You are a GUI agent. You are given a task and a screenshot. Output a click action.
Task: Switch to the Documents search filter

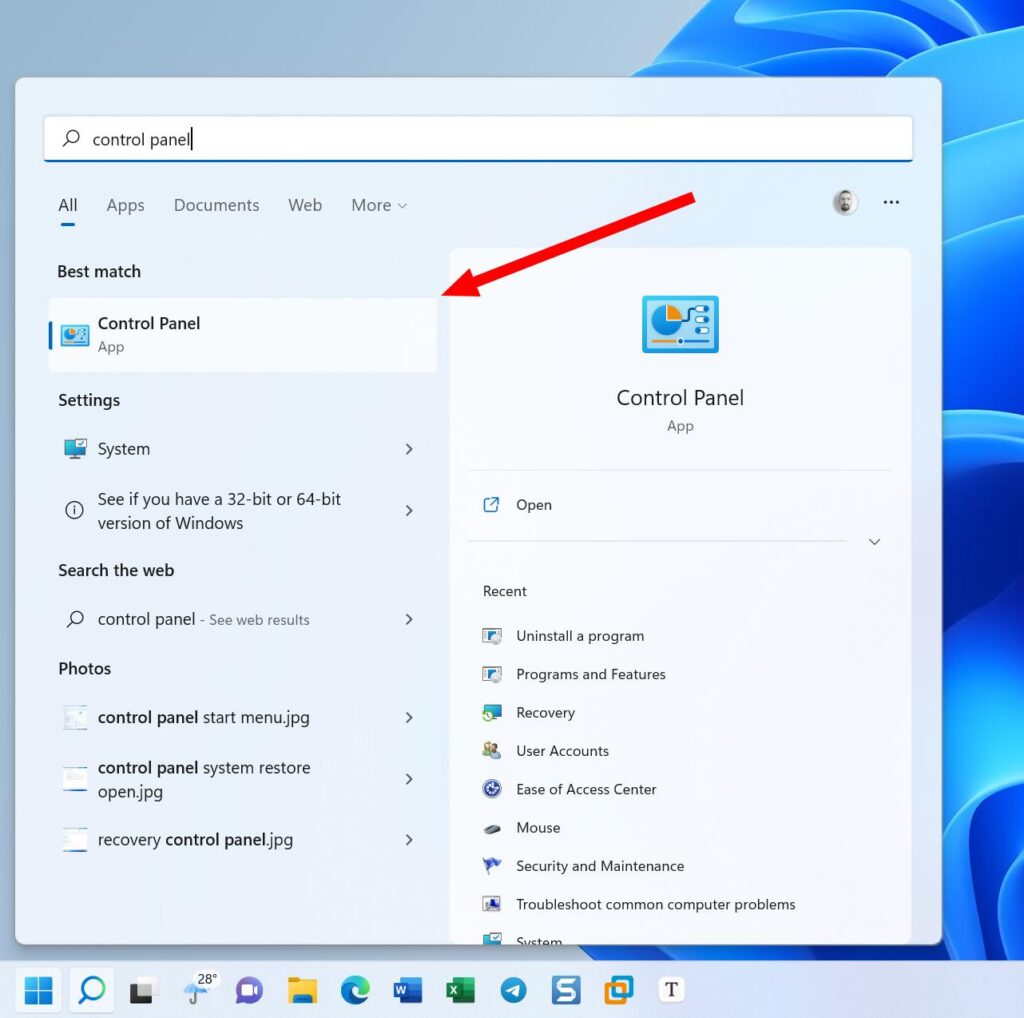(x=216, y=205)
